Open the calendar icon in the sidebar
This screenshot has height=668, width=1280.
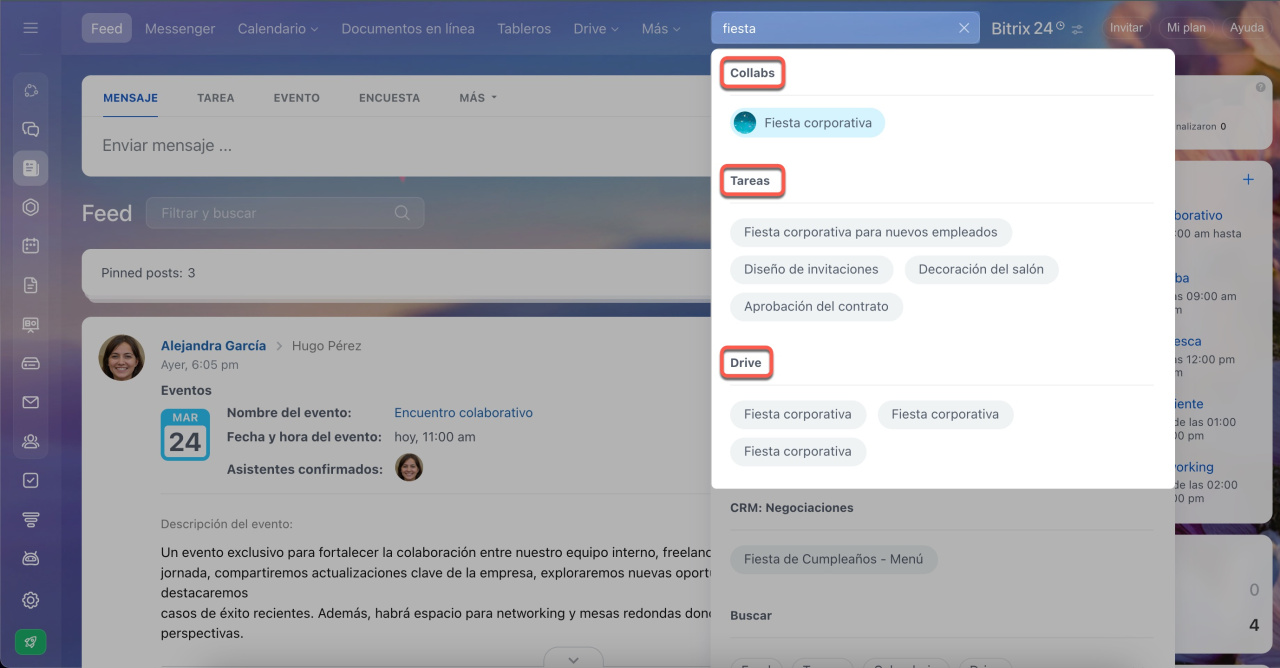(x=31, y=245)
